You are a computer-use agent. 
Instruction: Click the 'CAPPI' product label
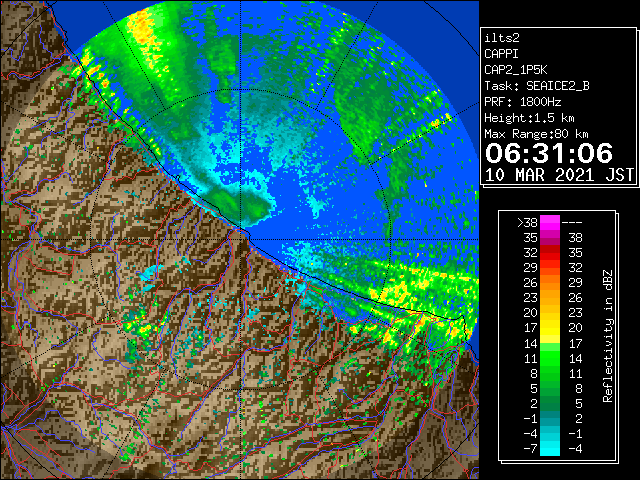pyautogui.click(x=502, y=54)
